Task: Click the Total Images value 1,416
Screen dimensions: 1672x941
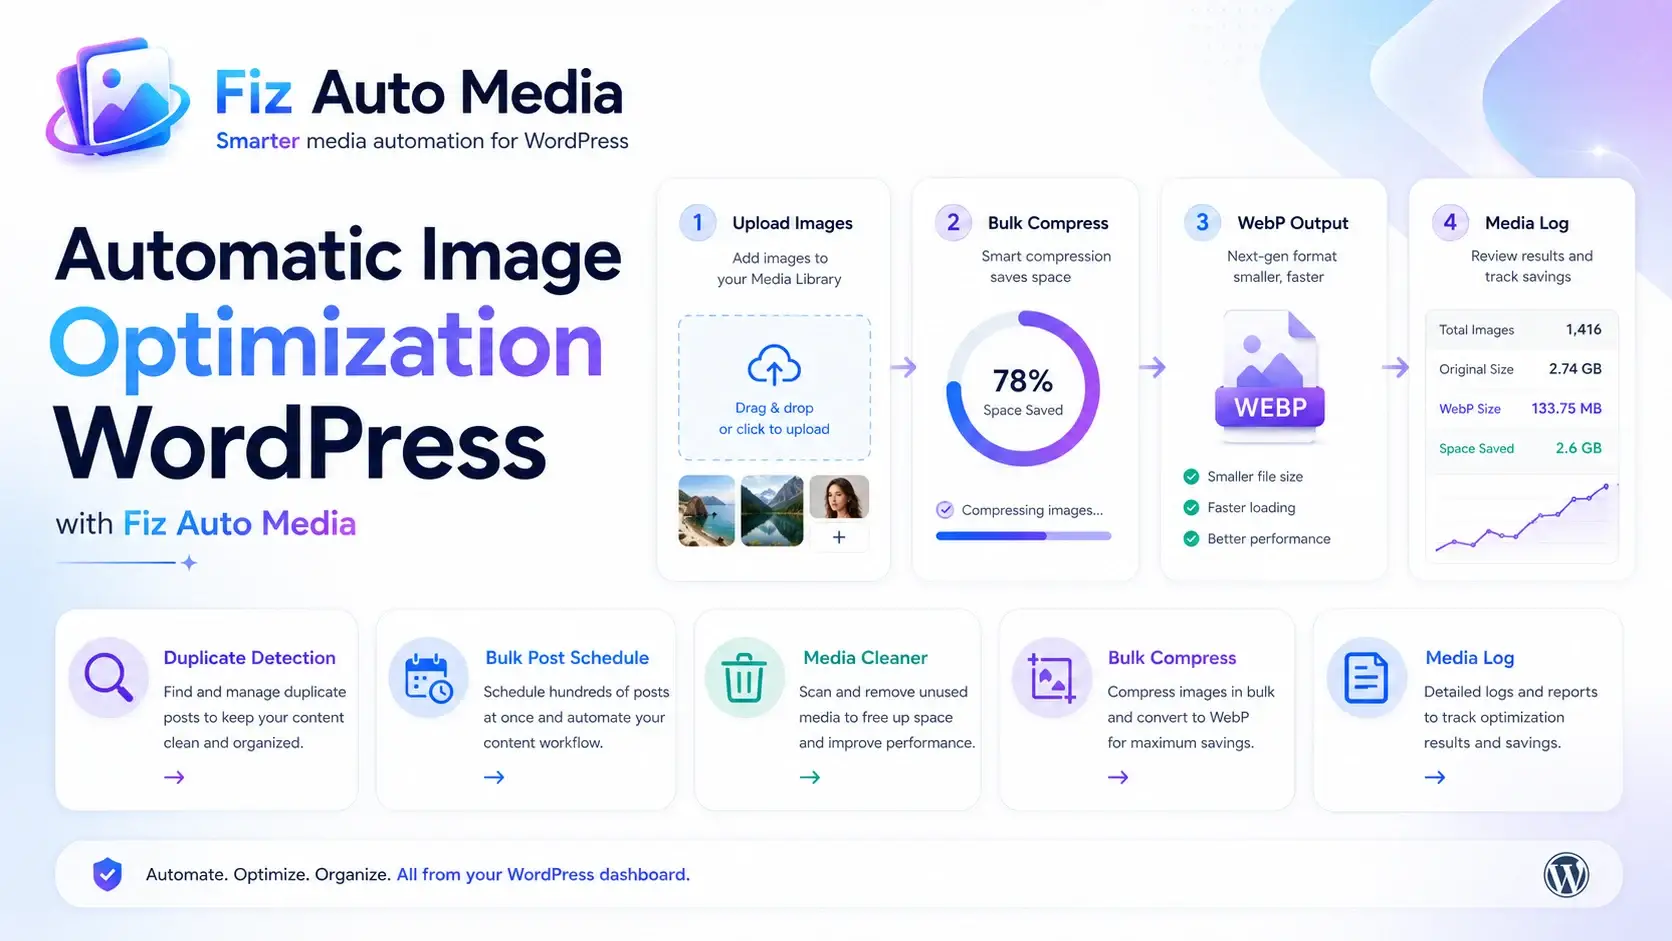Action: [1584, 329]
